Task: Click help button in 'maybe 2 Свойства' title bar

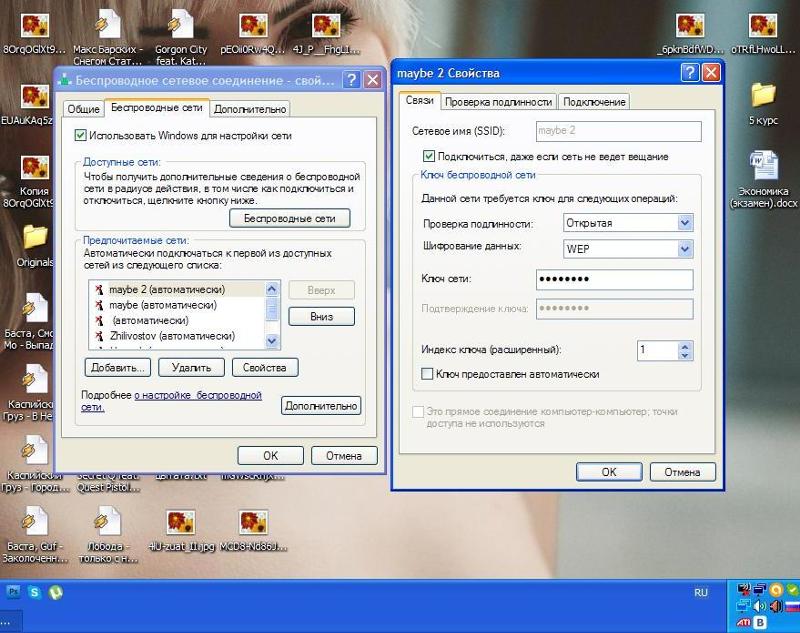Action: [689, 72]
